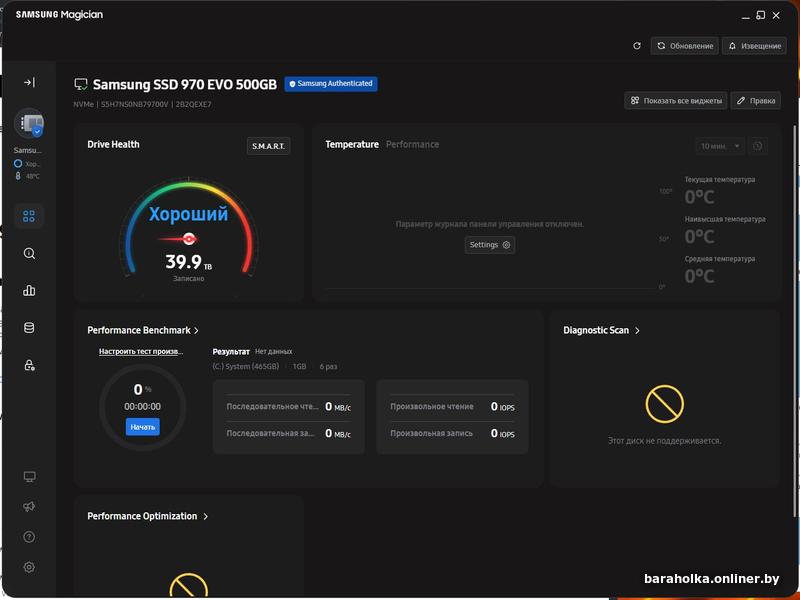Image resolution: width=800 pixels, height=600 pixels.
Task: Switch to the Performance tab
Action: tap(412, 144)
